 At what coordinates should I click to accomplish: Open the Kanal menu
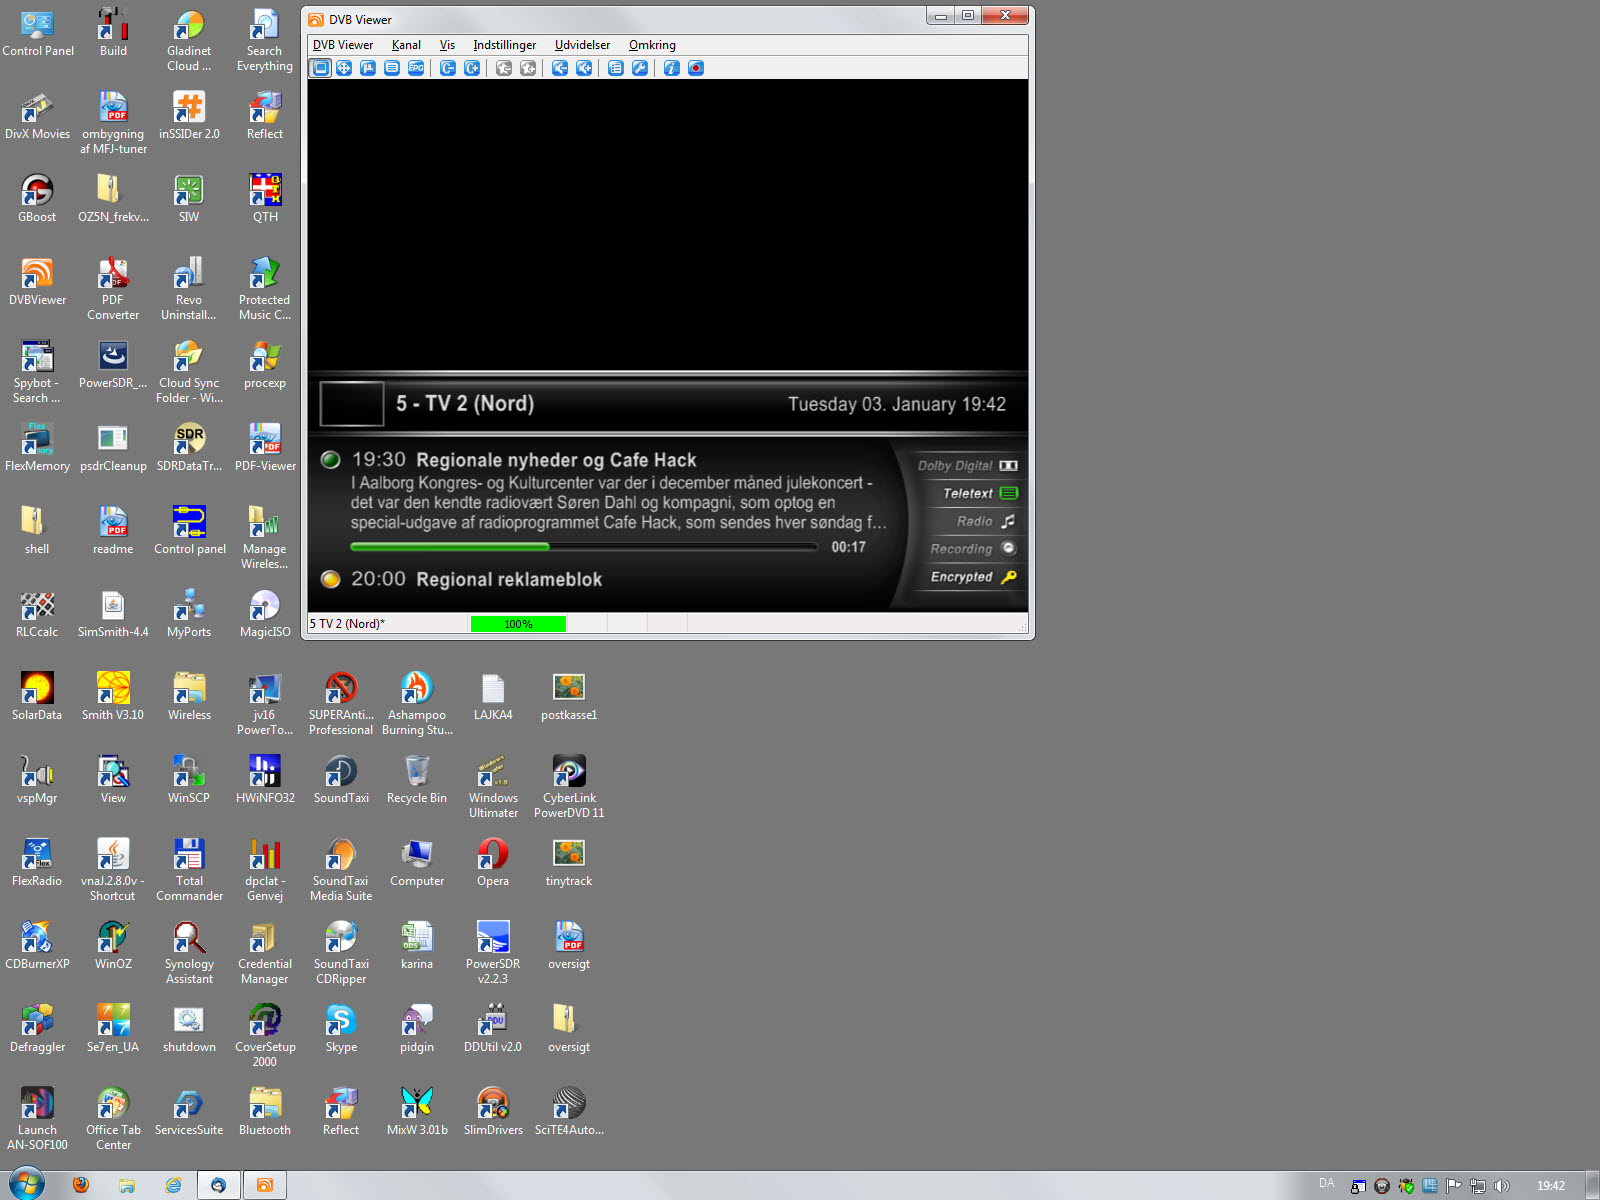click(x=406, y=45)
